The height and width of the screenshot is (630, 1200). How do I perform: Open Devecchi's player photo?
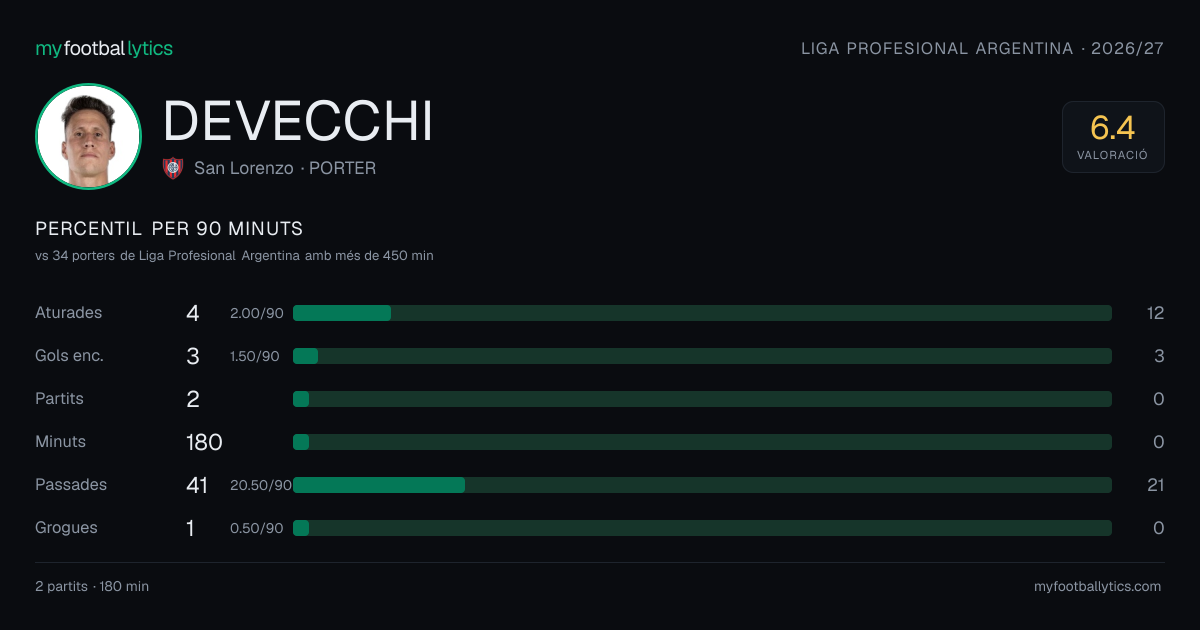click(x=88, y=136)
